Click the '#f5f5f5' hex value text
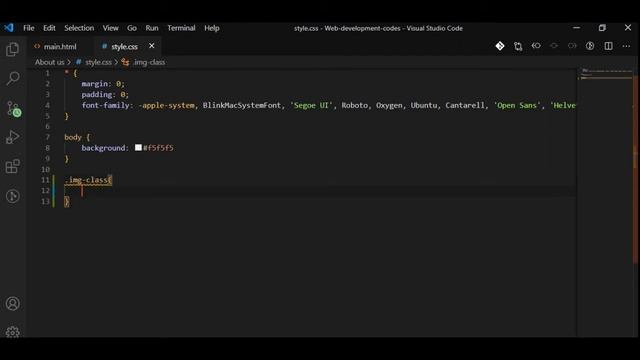Image resolution: width=640 pixels, height=360 pixels. 158,148
